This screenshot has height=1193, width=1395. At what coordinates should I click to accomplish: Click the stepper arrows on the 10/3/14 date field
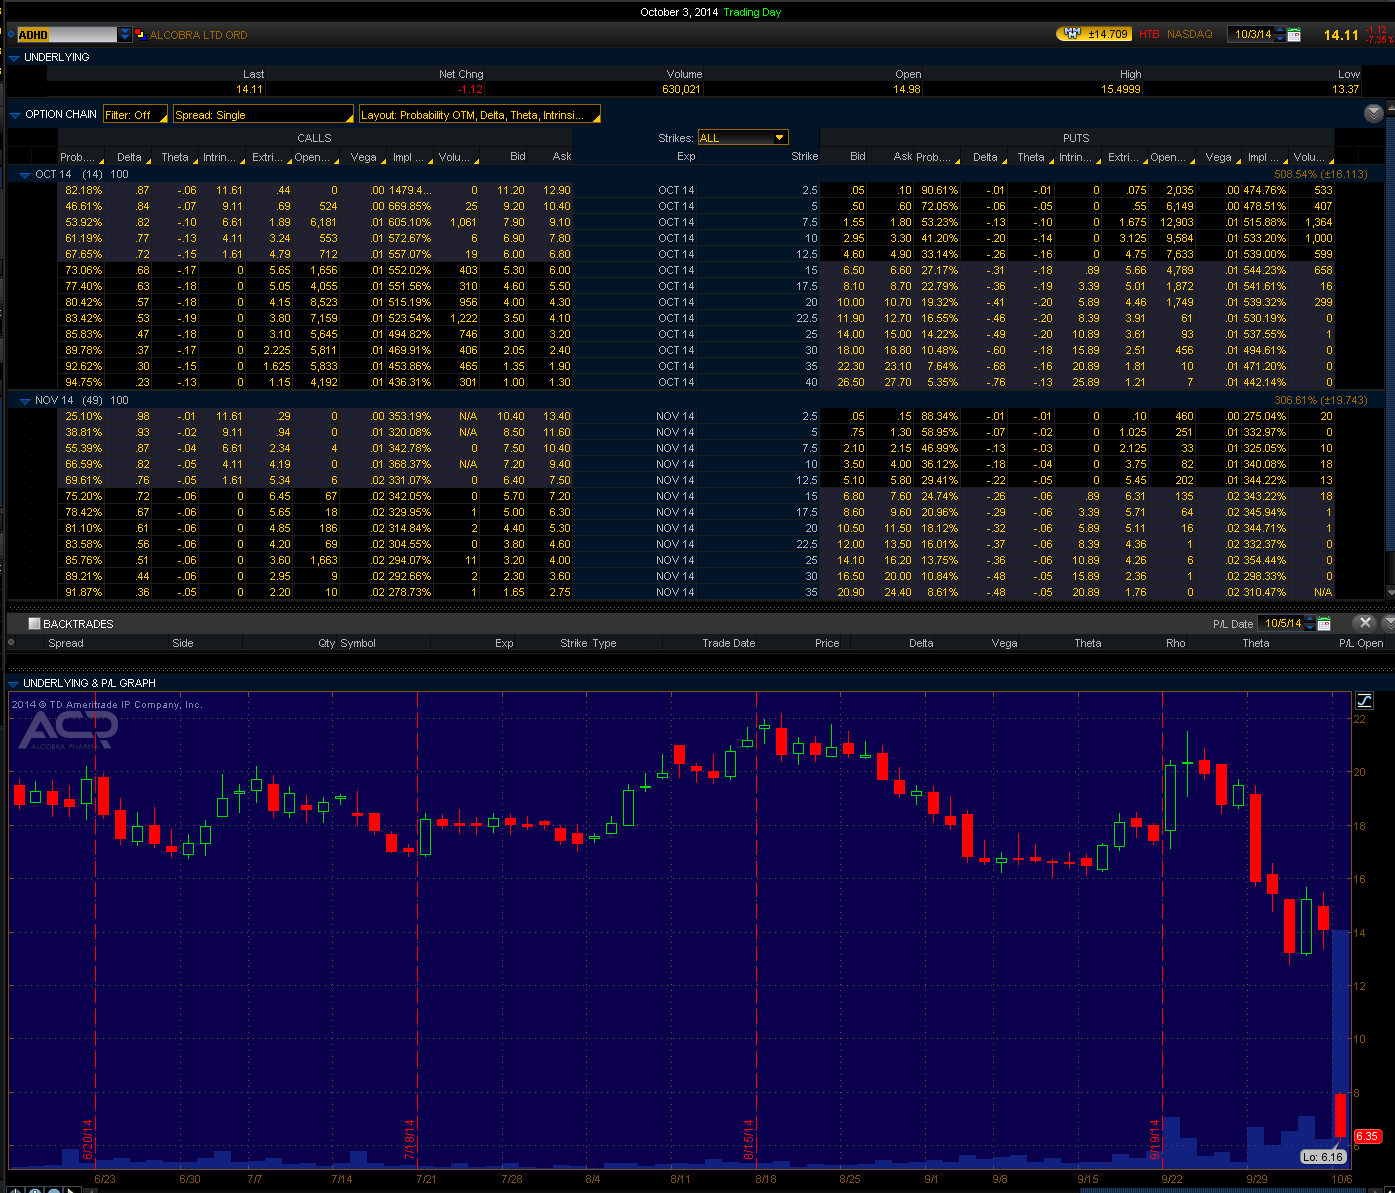(x=1281, y=34)
